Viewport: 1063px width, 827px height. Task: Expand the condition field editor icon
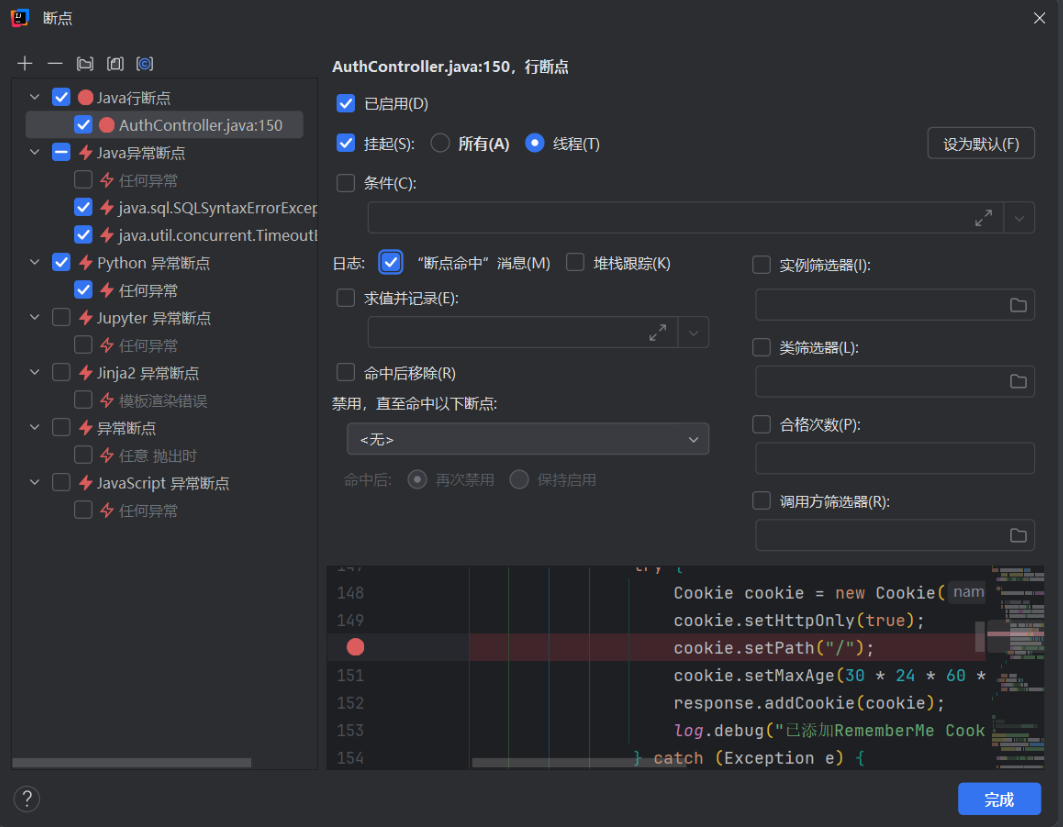tap(984, 217)
